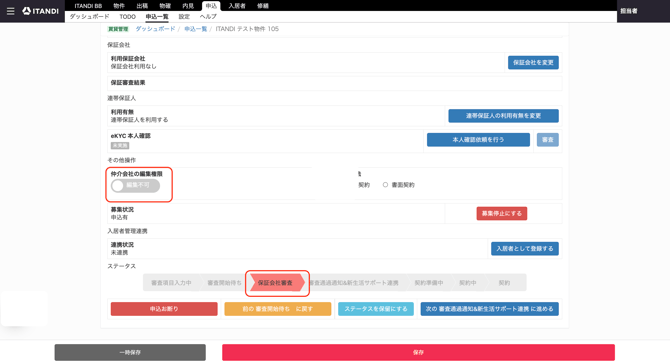
Task: Select the 契約中 status step
Action: (467, 283)
